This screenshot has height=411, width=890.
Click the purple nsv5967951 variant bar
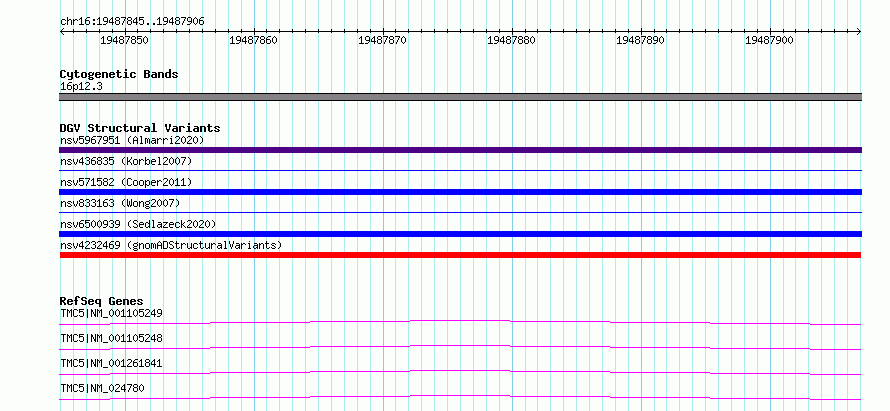click(460, 150)
